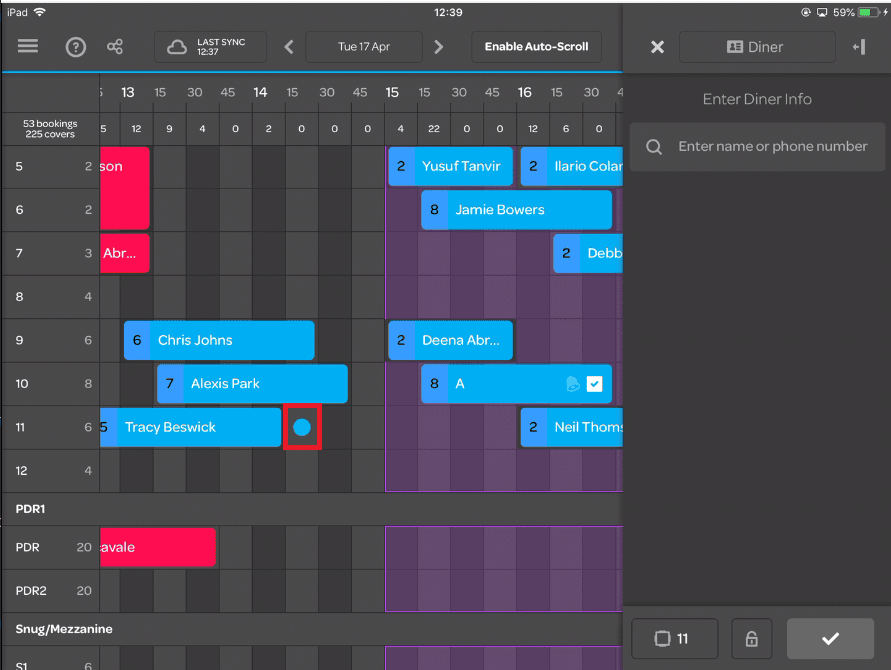Click the left arrow before Tue 17 Apr
The height and width of the screenshot is (670, 891).
coord(289,46)
